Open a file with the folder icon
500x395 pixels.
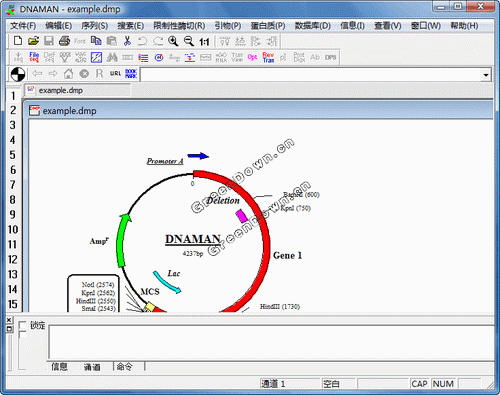tap(33, 41)
